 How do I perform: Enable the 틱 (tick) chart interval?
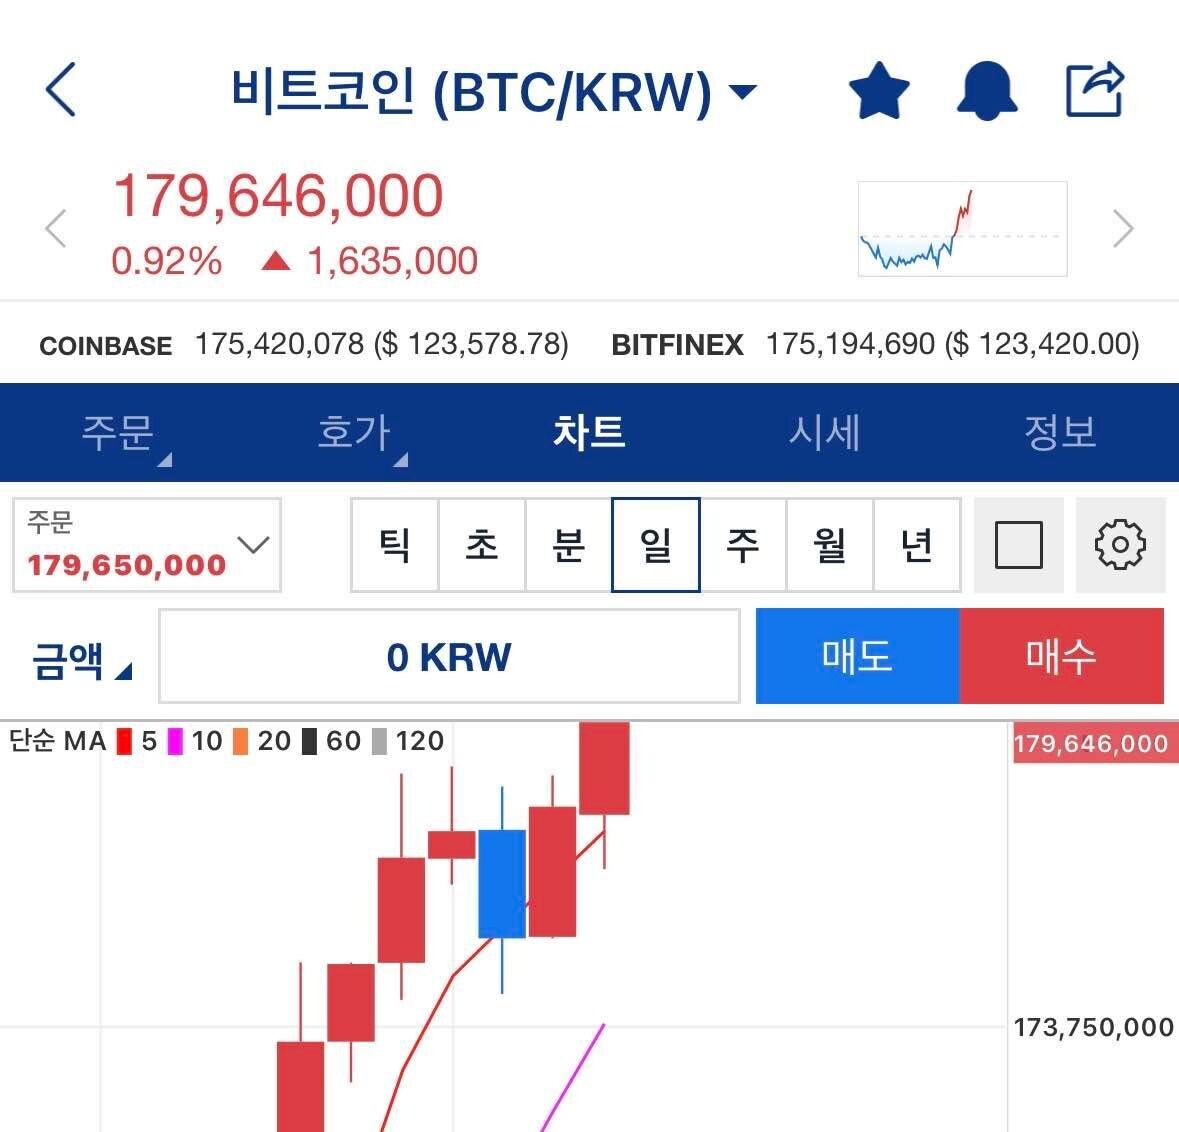click(395, 545)
